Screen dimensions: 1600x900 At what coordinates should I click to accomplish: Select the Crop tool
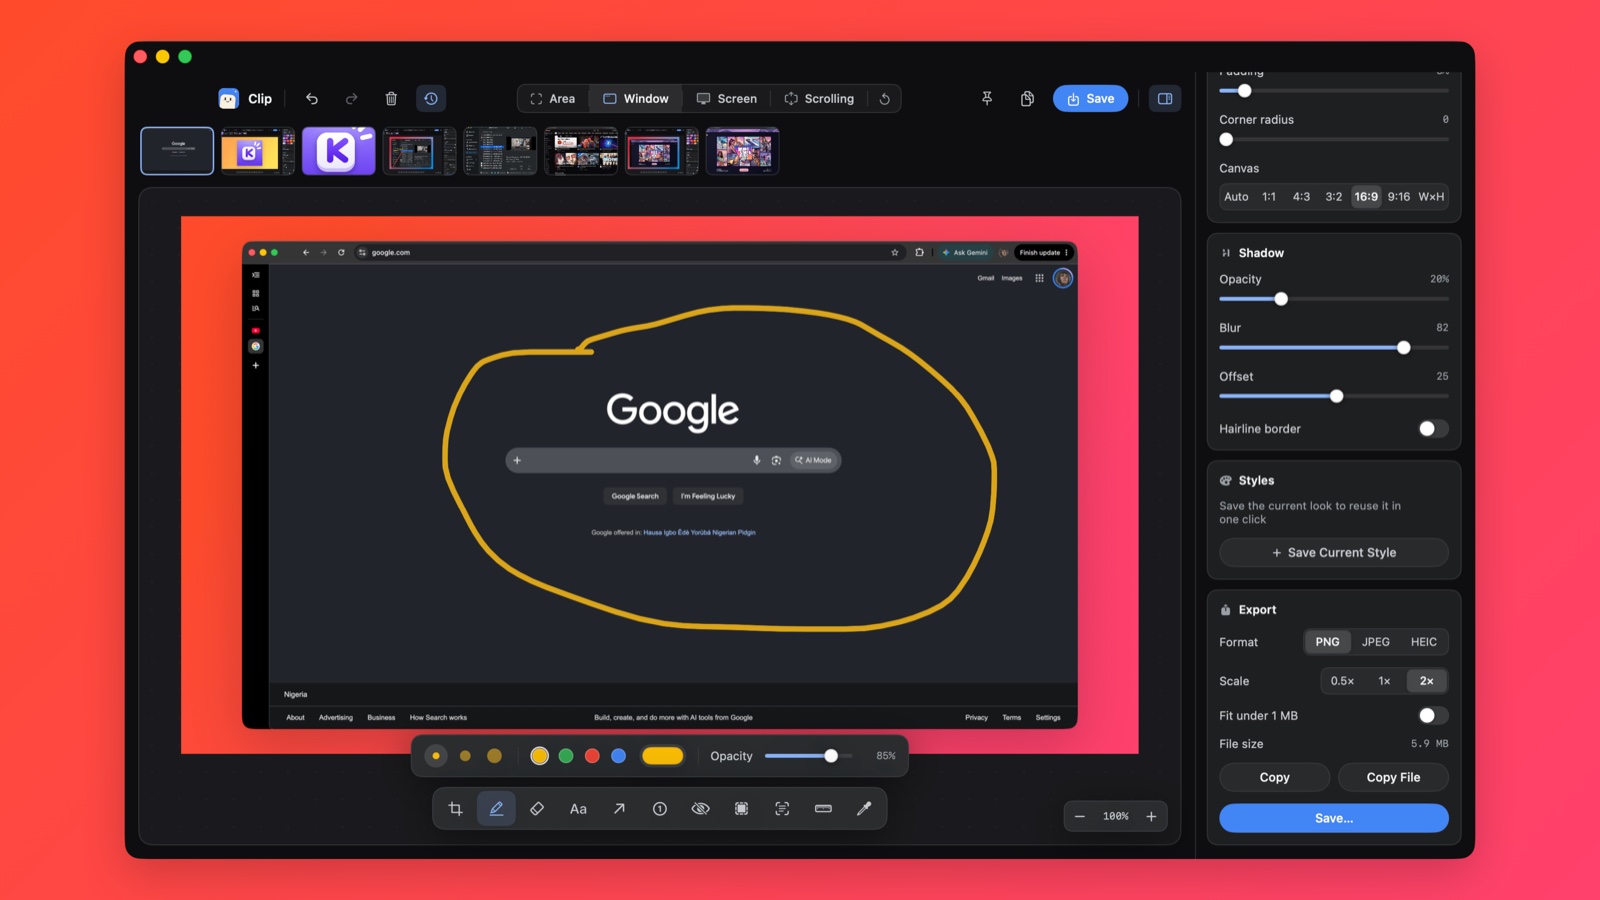point(456,809)
